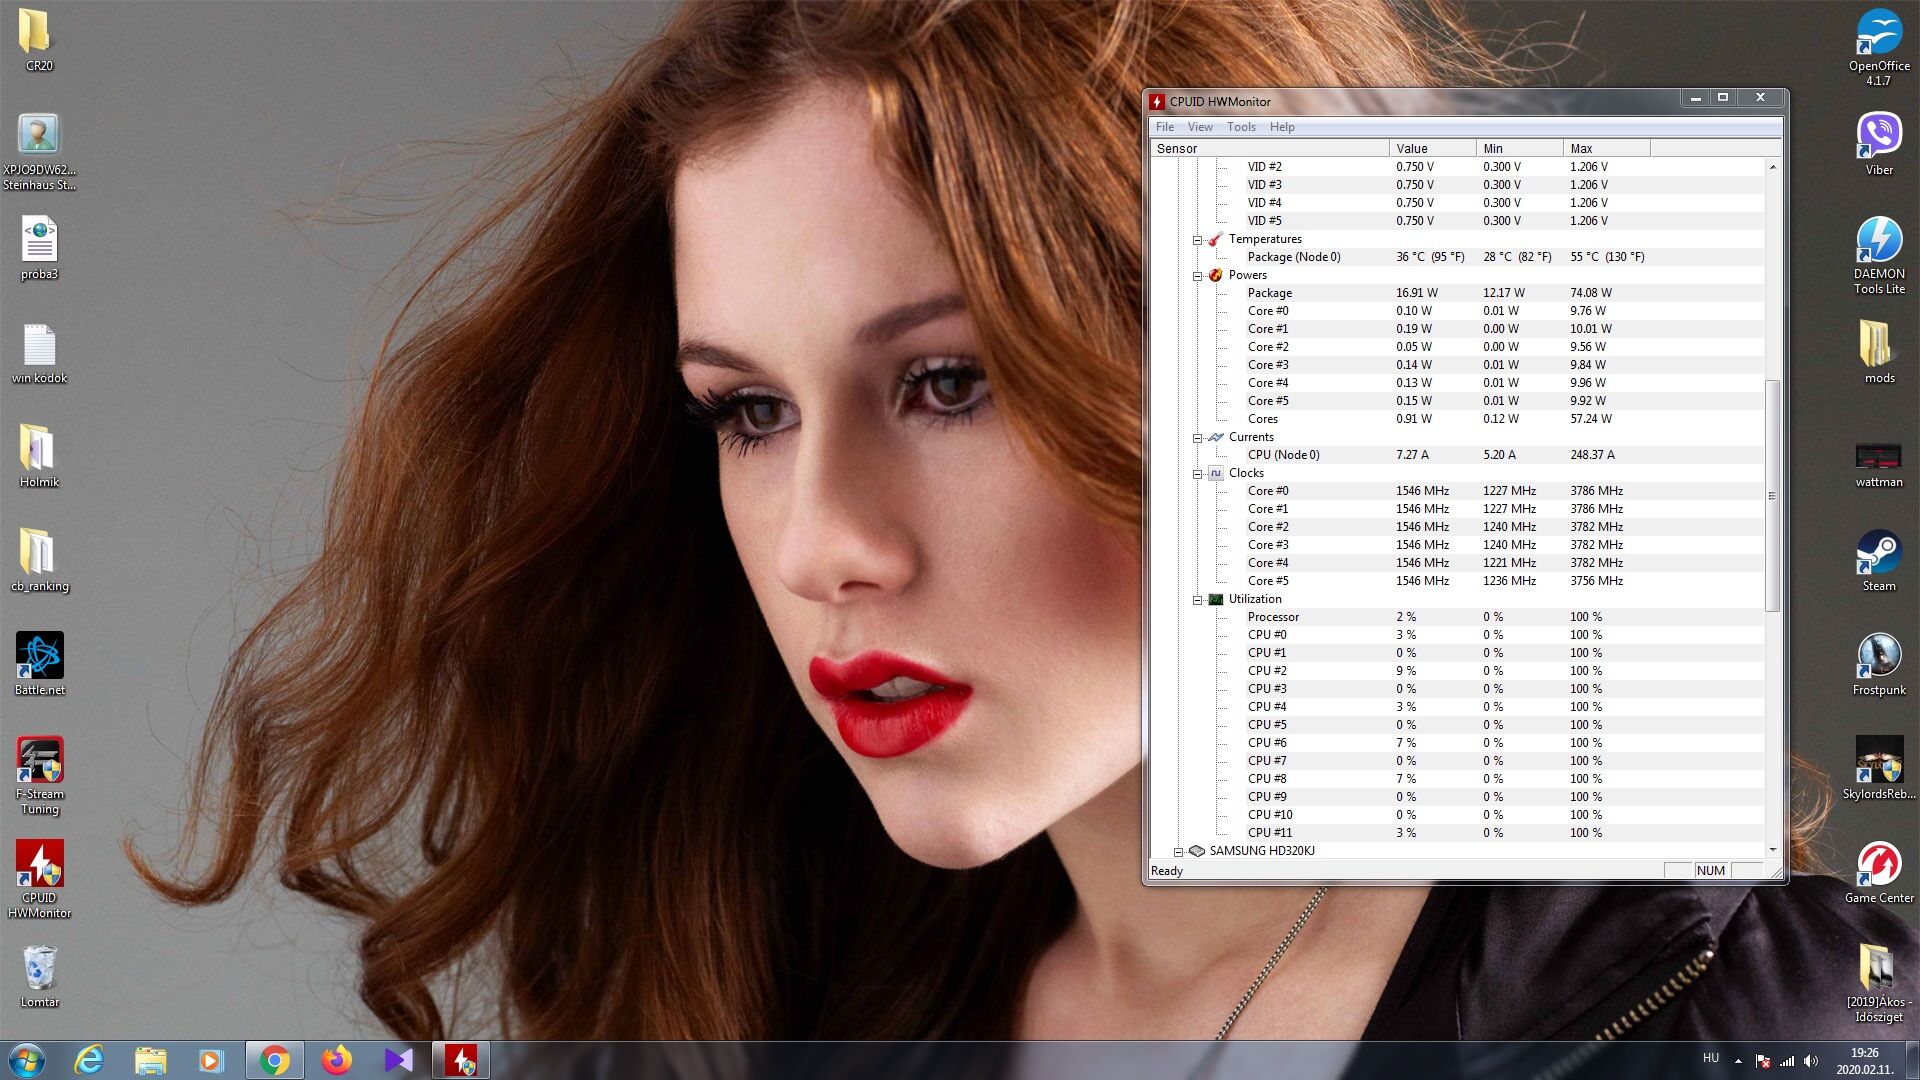Click the Show desktop strip at taskbar end
Image resolution: width=1920 pixels, height=1080 pixels.
click(x=1912, y=1060)
